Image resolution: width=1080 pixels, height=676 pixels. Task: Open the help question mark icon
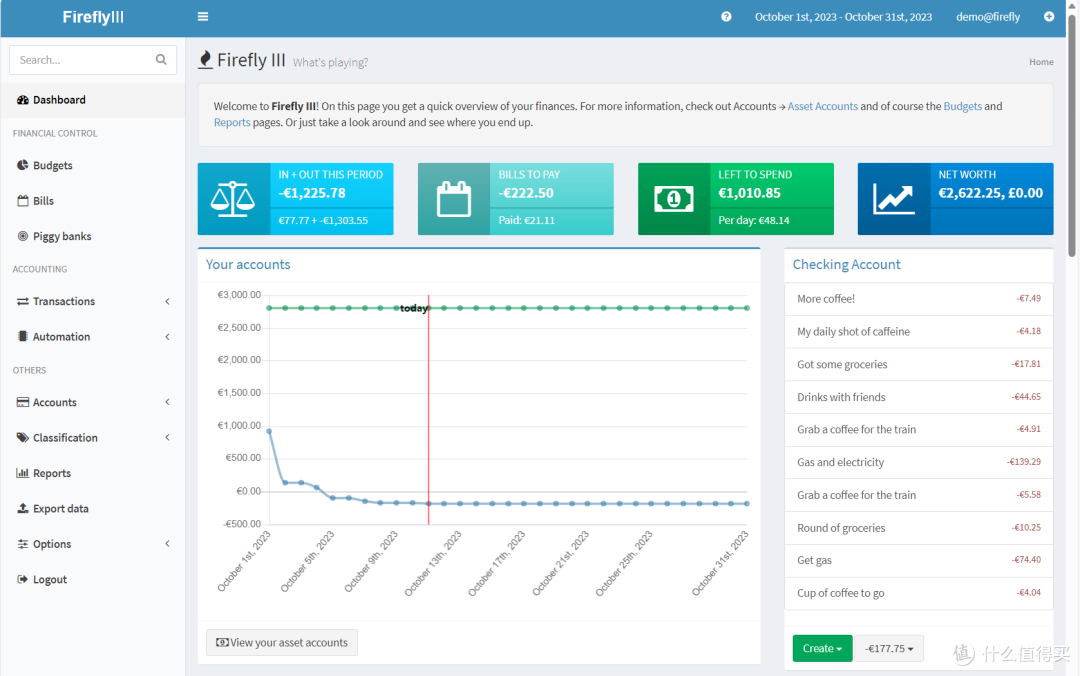point(726,17)
